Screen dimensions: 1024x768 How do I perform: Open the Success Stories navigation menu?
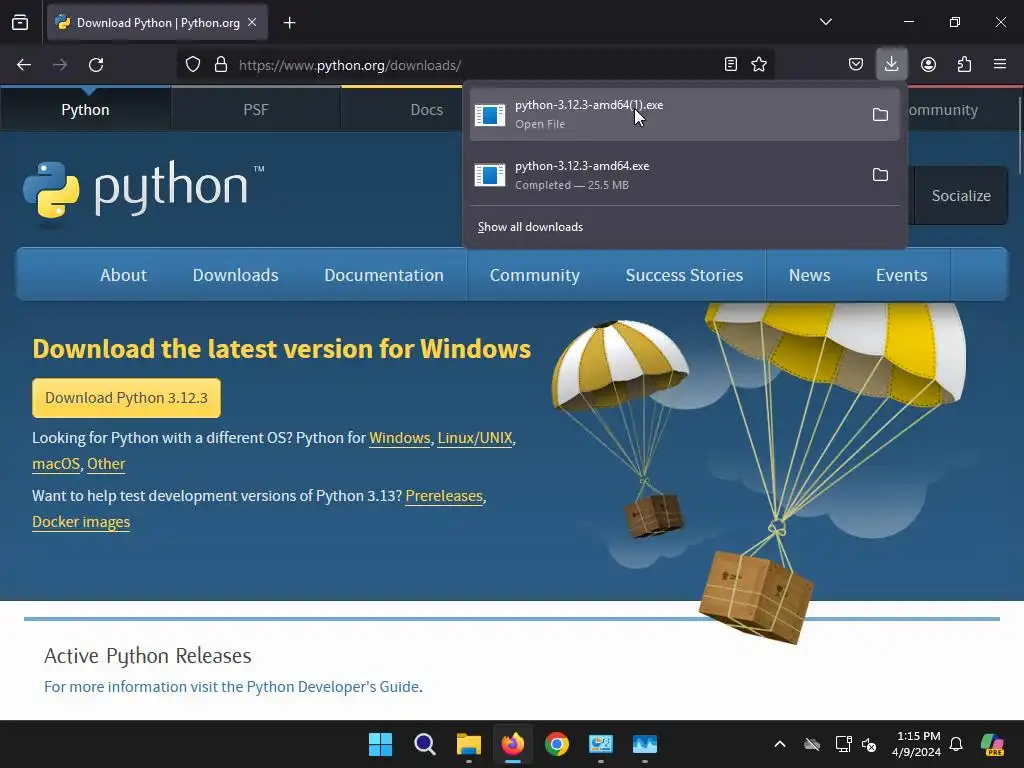coord(684,275)
